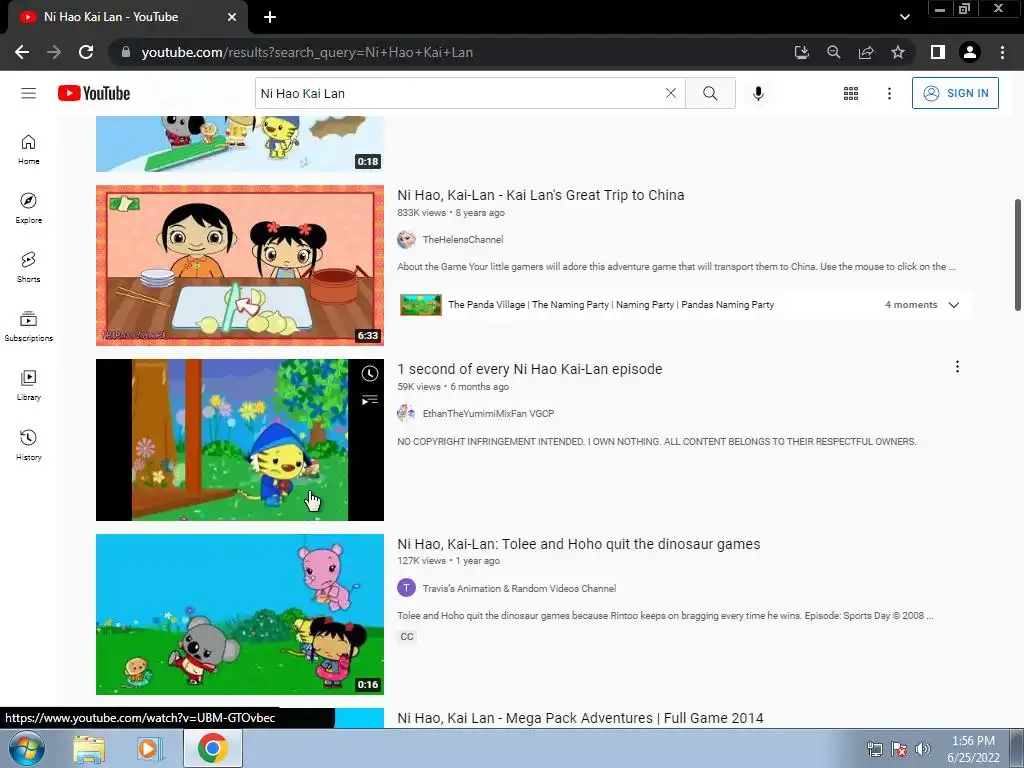The width and height of the screenshot is (1024, 768).
Task: Open YouTube settings three-dot menu
Action: (889, 93)
